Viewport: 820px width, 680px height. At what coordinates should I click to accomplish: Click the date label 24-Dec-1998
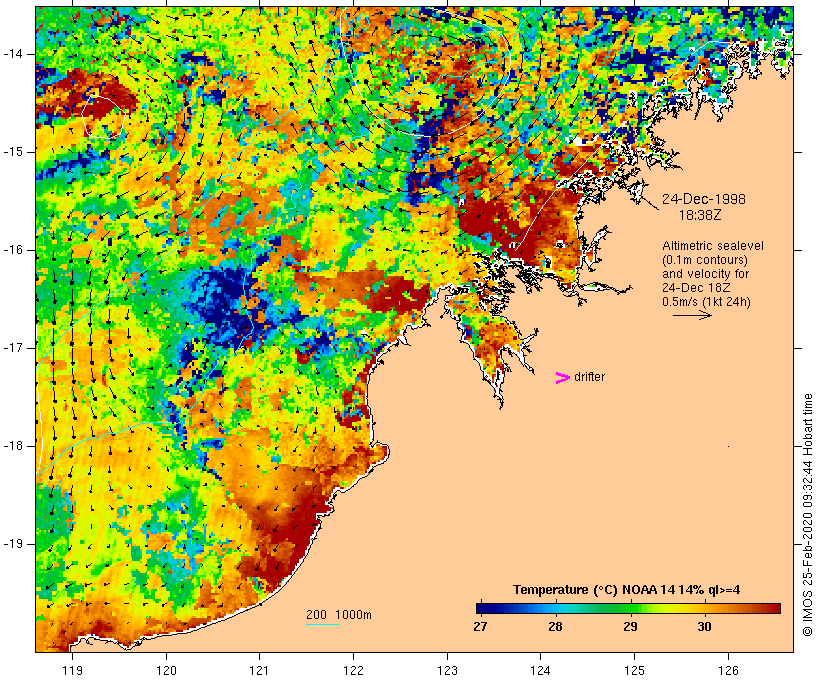[703, 199]
